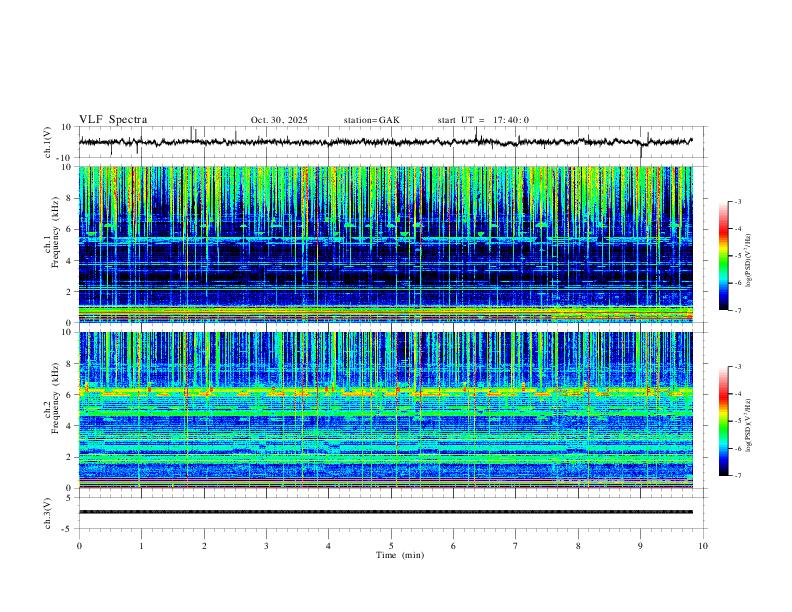Click the '-5' tick on ch.3 axis
Viewport: 792px width, 612px height.
(x=67, y=529)
